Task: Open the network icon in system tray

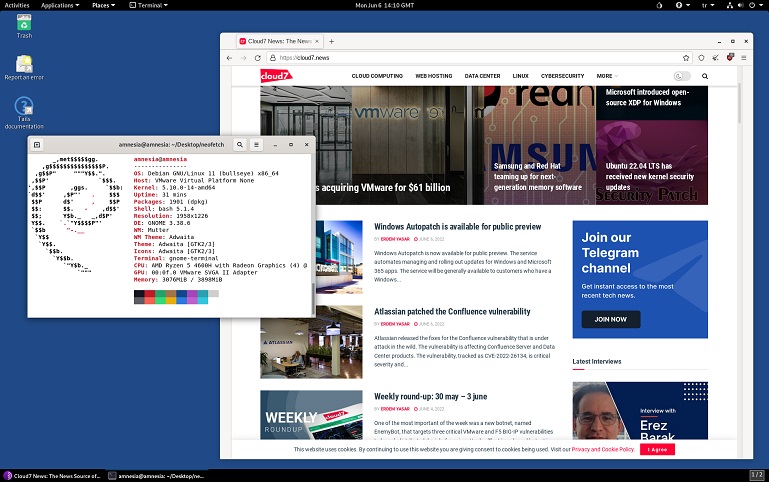Action: pos(730,5)
